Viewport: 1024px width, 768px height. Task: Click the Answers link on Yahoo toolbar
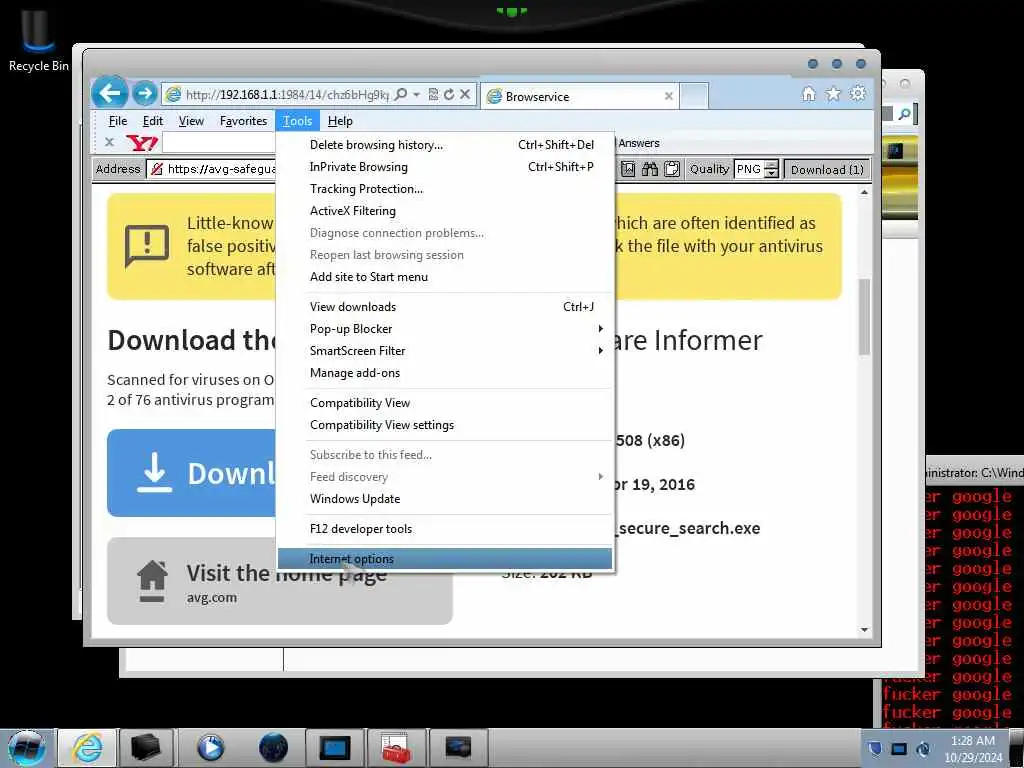click(639, 143)
